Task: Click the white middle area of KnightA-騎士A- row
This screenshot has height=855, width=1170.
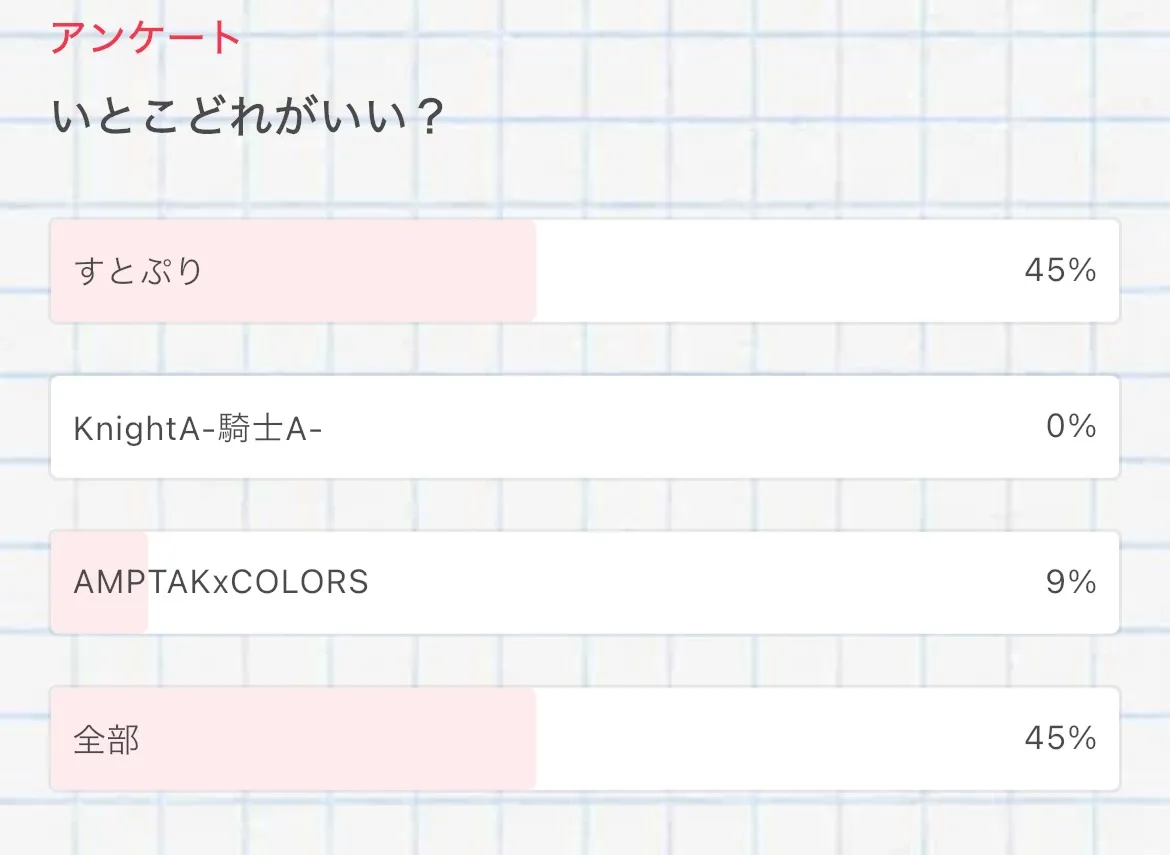Action: (x=680, y=427)
